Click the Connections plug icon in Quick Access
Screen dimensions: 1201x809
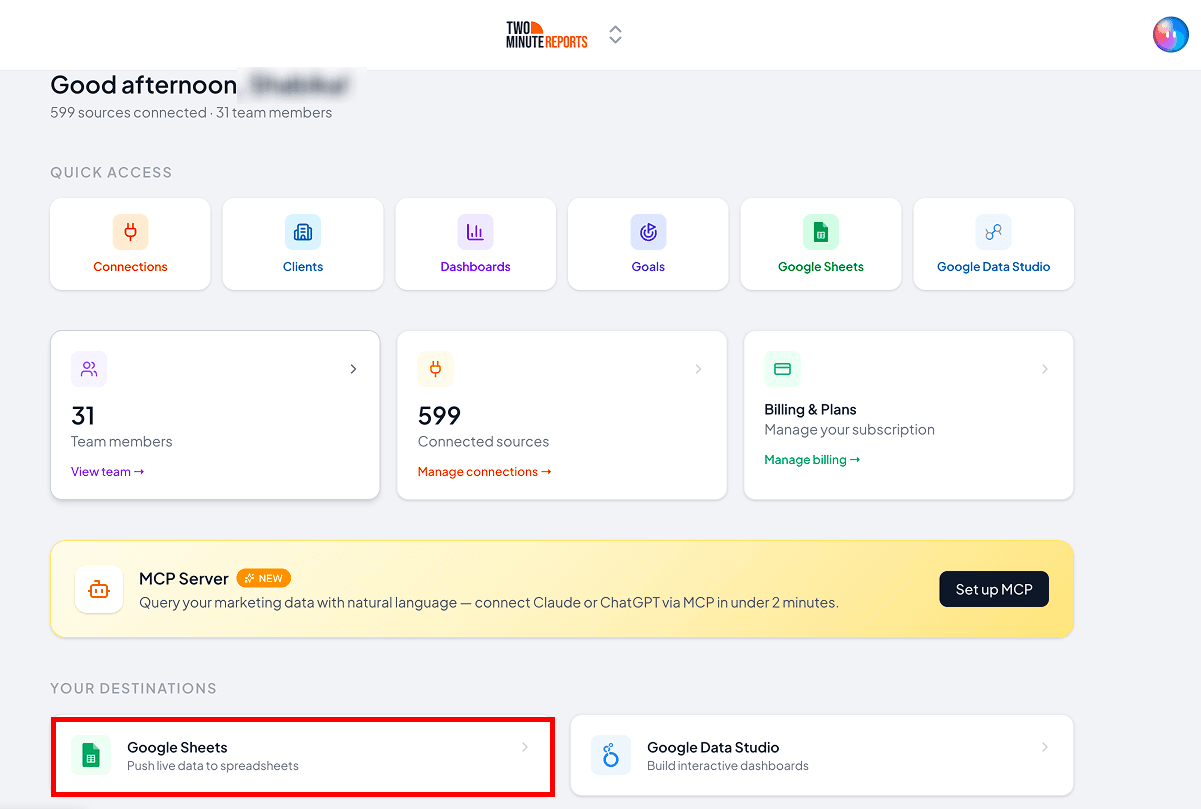130,232
